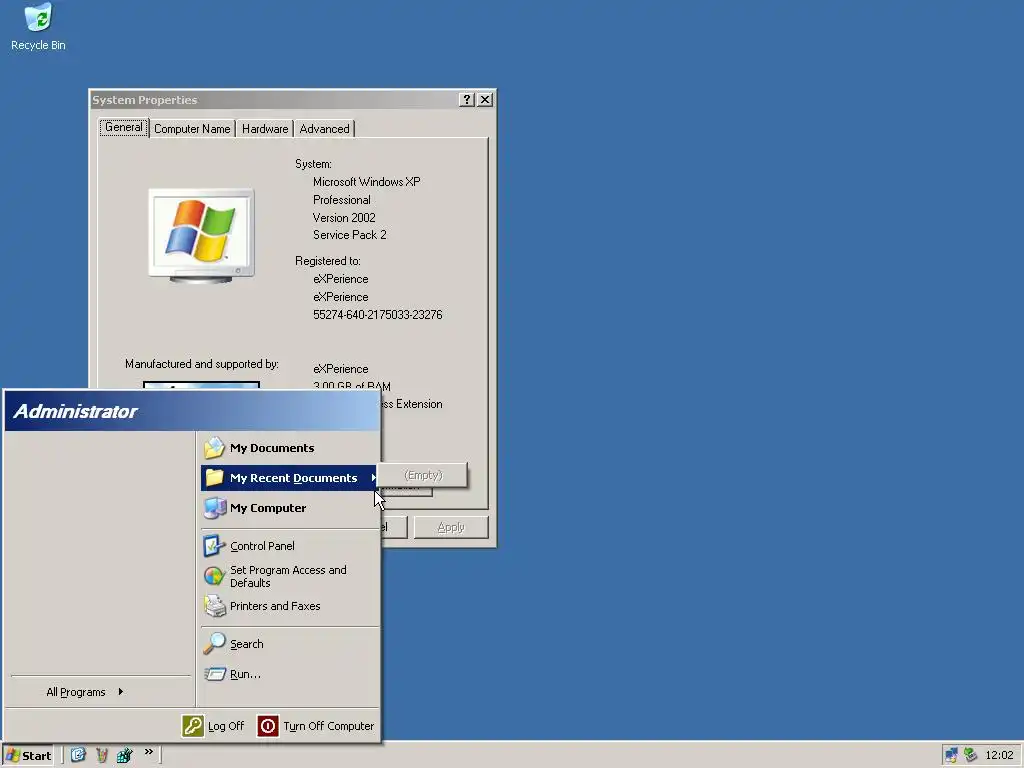Screen dimensions: 1024x768
Task: Launch the pencil-cup quick launch icon
Action: point(101,755)
